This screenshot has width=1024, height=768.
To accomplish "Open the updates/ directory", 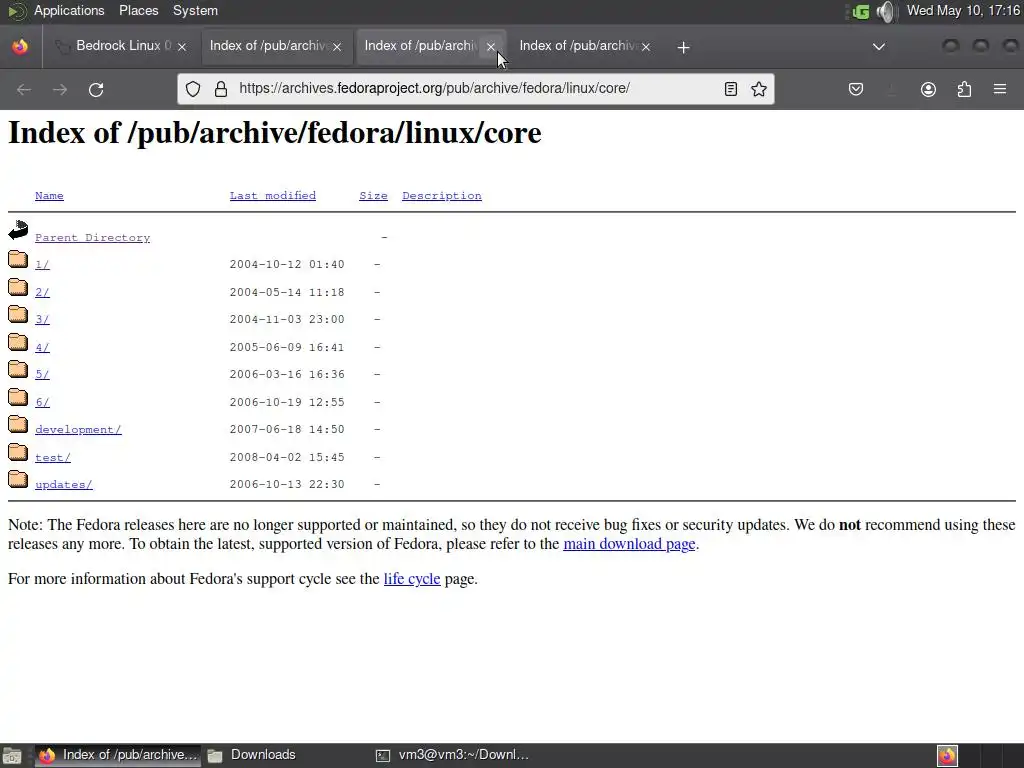I will [63, 485].
